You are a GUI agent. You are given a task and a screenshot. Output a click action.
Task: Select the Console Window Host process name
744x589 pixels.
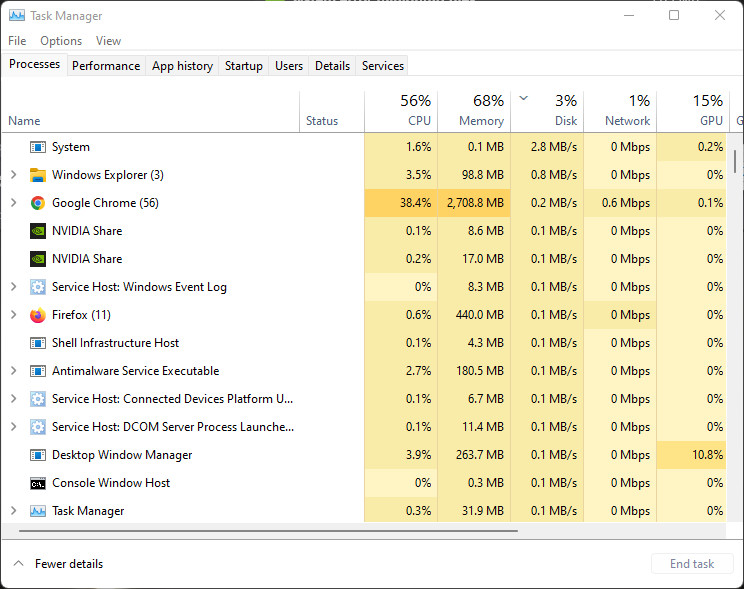point(111,483)
